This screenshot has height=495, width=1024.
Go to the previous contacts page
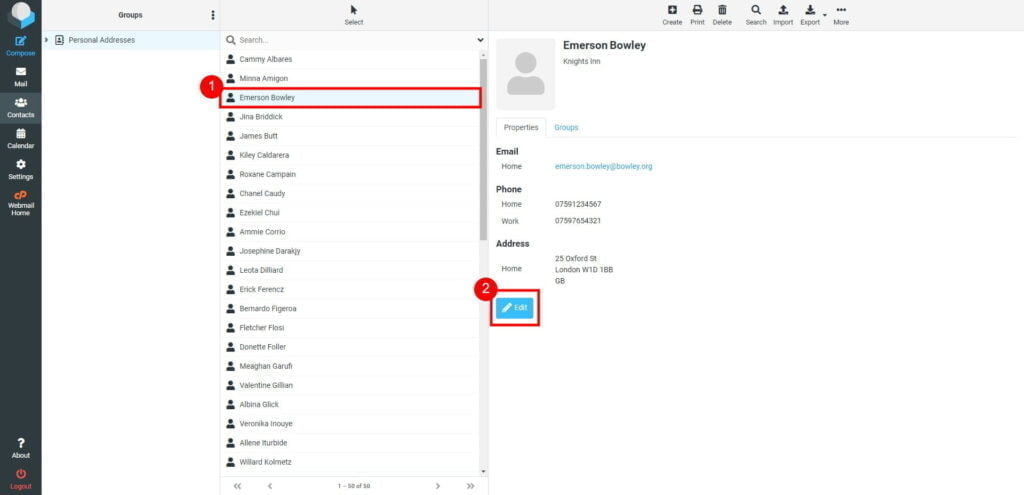click(270, 486)
